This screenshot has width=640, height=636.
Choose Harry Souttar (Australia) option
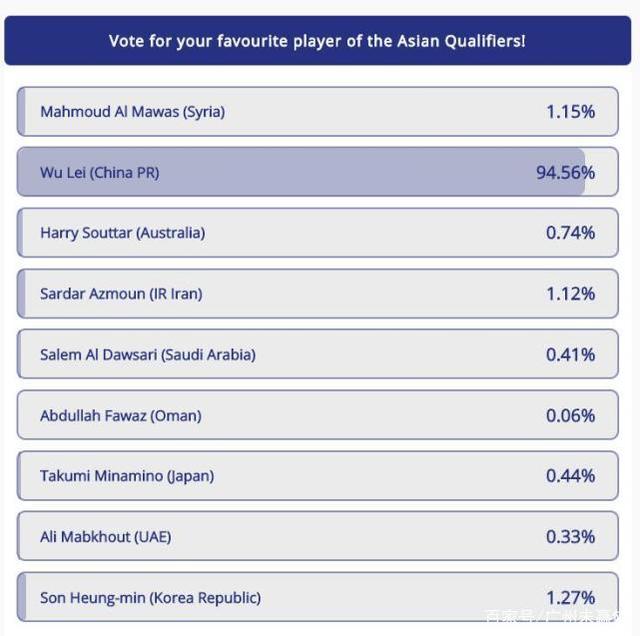point(122,233)
